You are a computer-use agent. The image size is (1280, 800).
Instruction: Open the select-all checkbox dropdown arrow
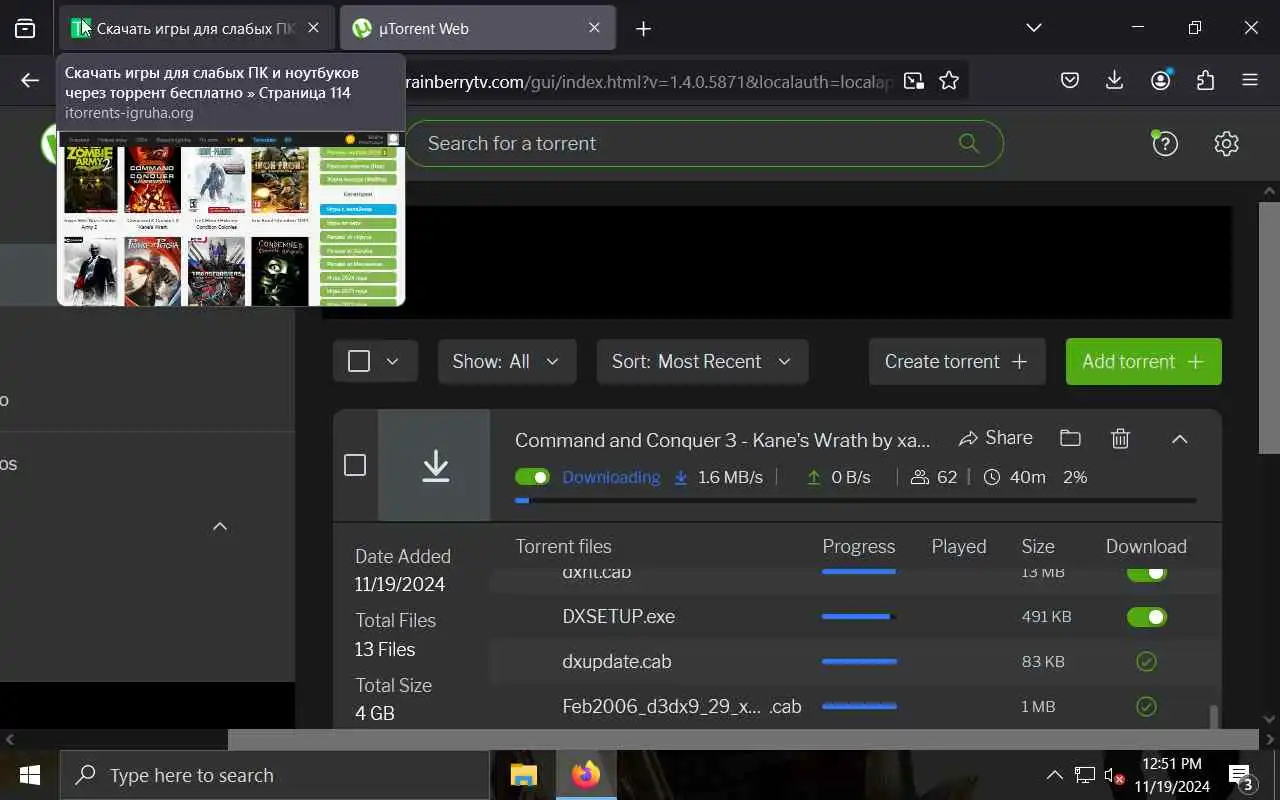tap(392, 361)
